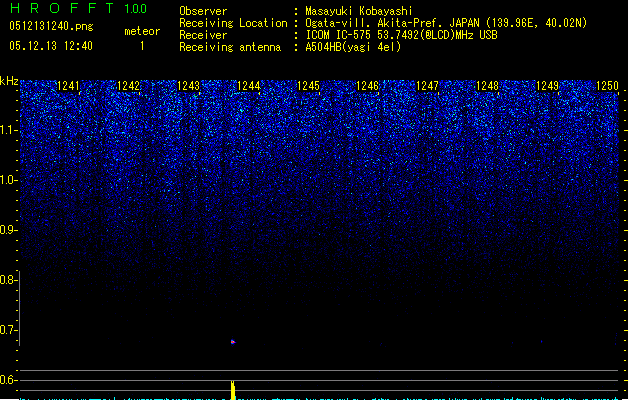The height and width of the screenshot is (400, 629).
Task: Click the 1250 time marker
Action: point(607,86)
